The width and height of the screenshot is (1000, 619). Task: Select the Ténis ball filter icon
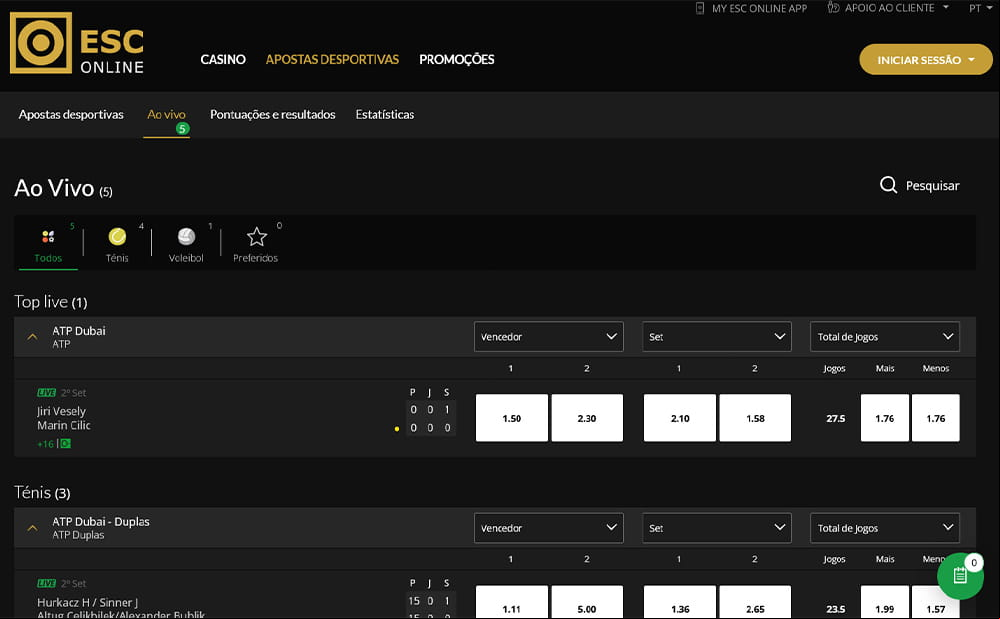click(x=117, y=237)
